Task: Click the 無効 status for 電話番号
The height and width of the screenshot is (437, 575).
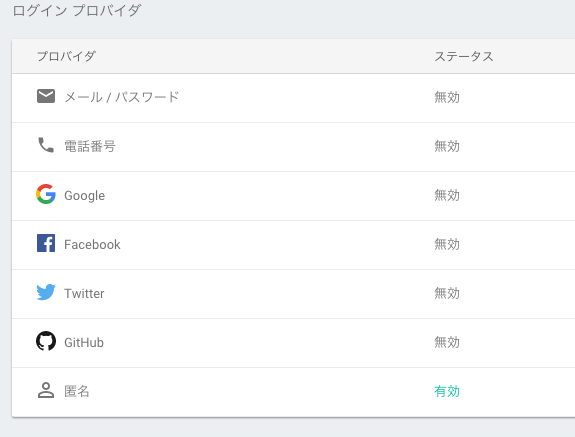Action: coord(447,146)
